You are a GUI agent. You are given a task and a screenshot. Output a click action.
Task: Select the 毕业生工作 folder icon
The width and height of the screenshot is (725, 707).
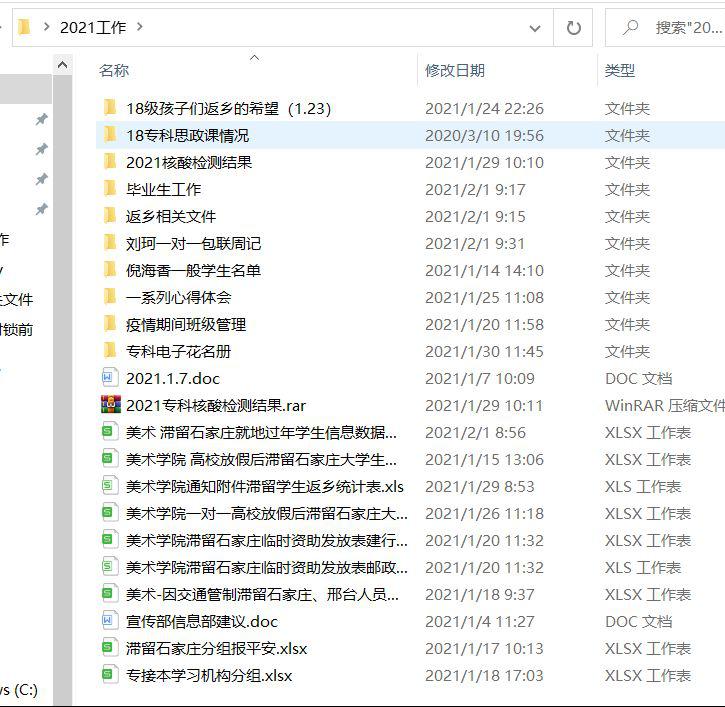pos(110,189)
